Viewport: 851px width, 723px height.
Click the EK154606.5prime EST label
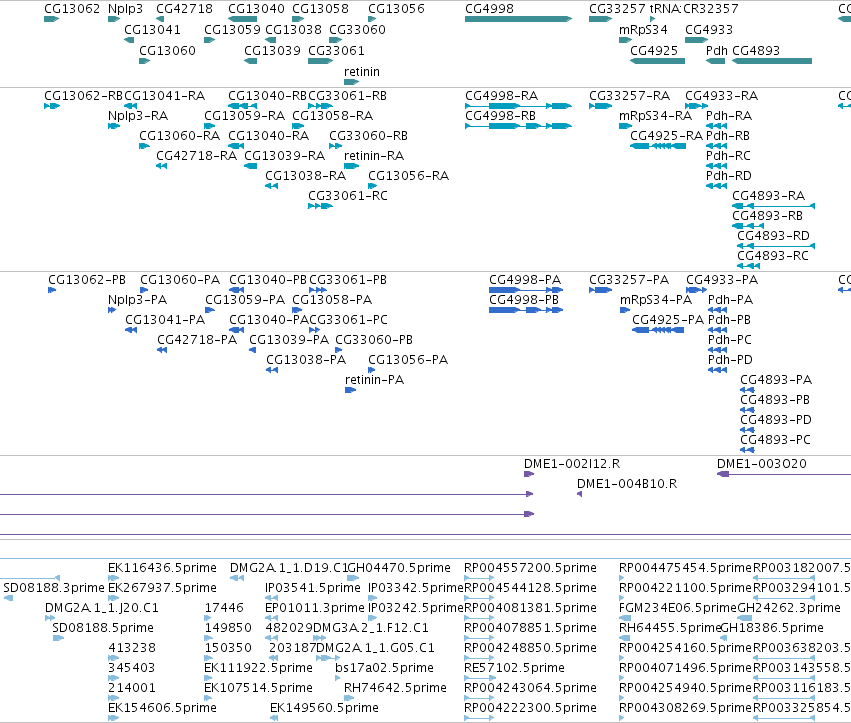coord(162,708)
